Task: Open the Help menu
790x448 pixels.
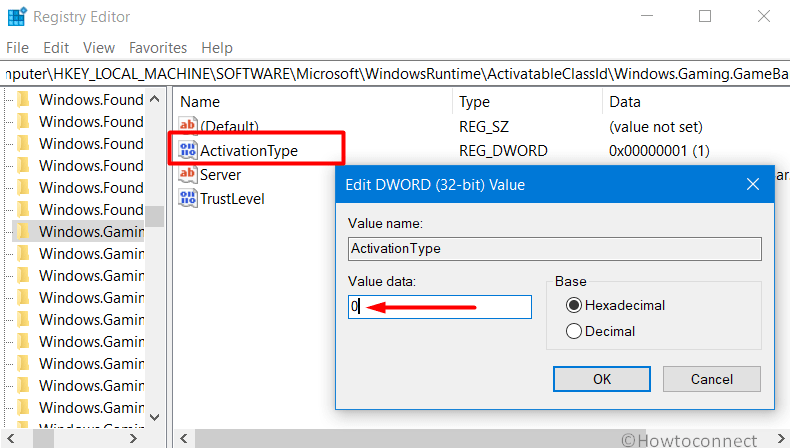Action: coord(217,48)
